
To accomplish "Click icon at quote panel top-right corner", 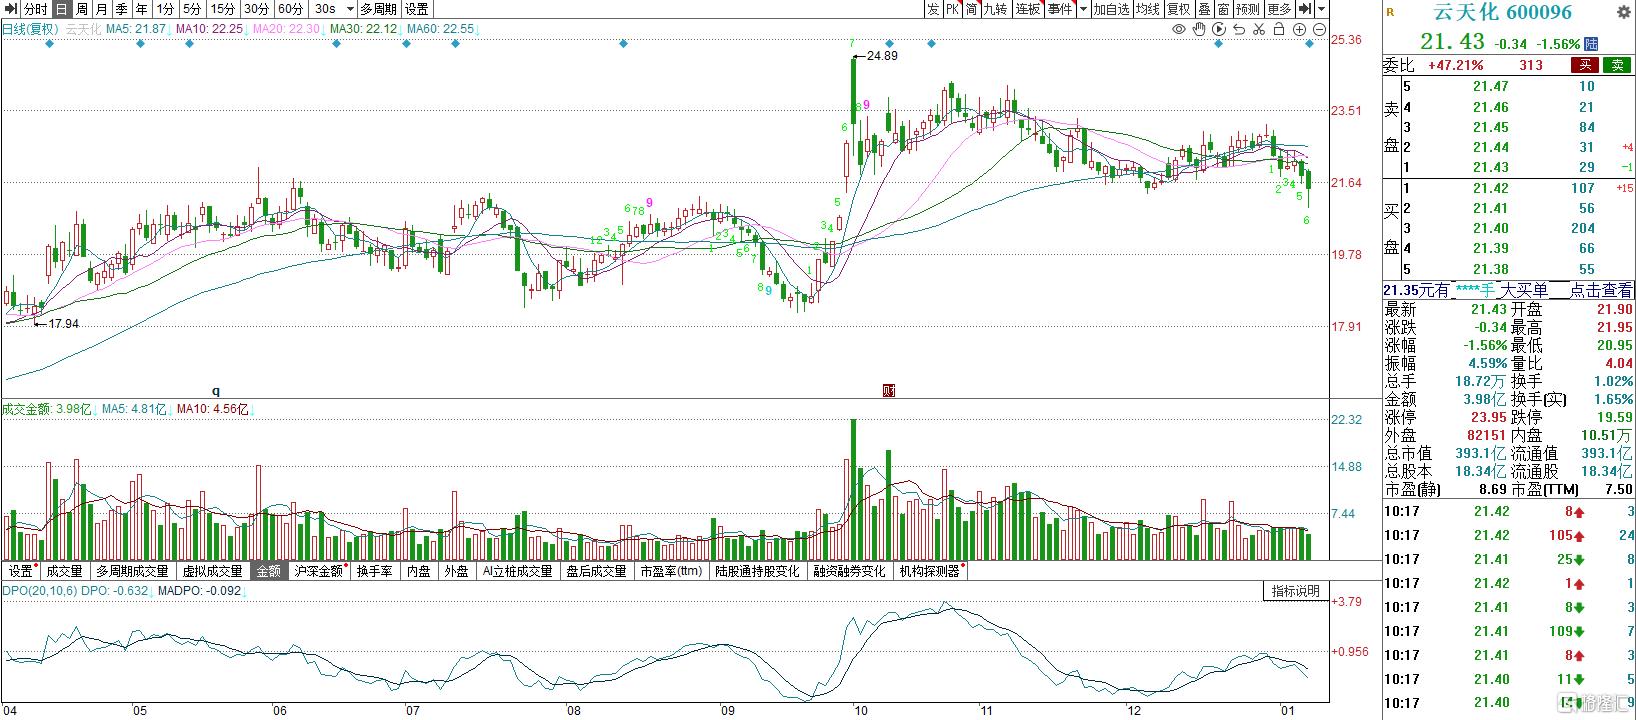I will [x=1622, y=12].
